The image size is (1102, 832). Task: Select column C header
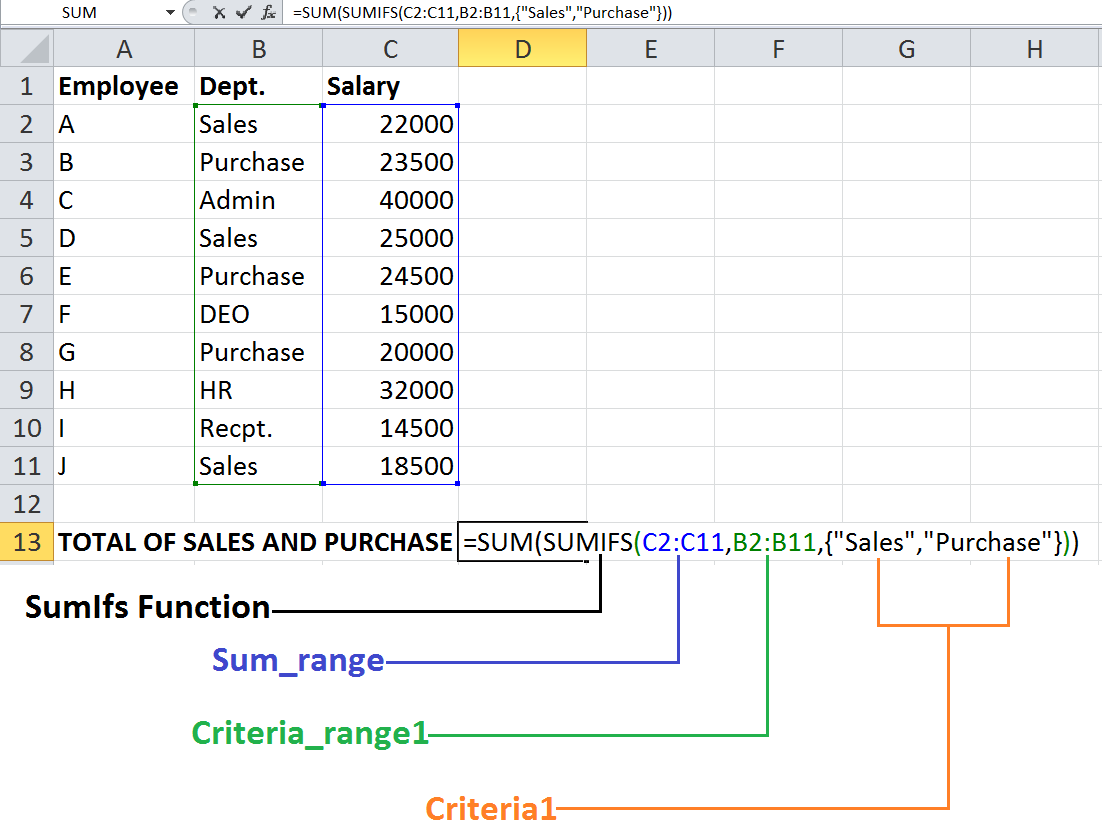[389, 47]
